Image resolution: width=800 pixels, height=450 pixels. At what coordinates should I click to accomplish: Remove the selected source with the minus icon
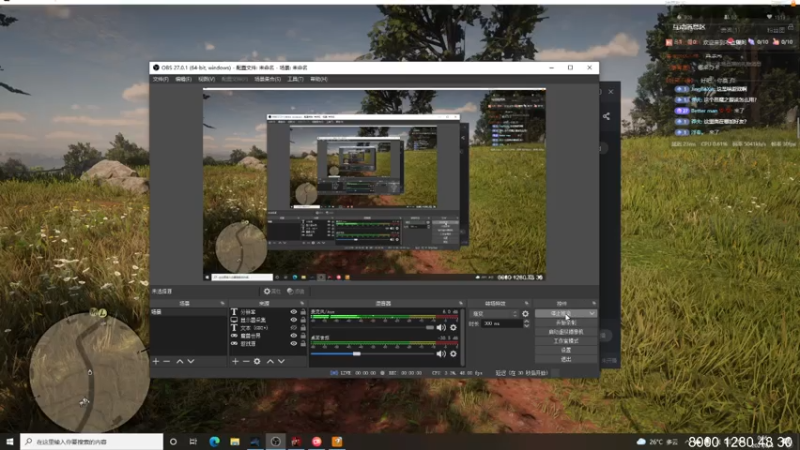(x=246, y=361)
